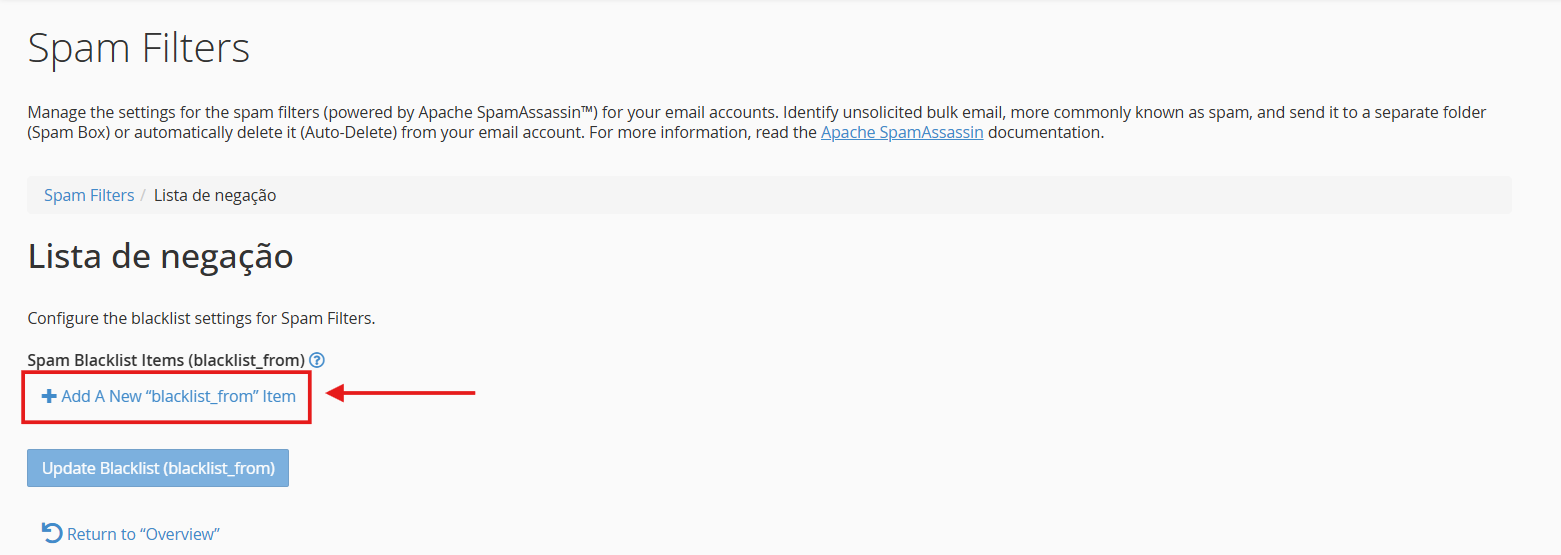1561x555 pixels.
Task: Click the "Configure the blacklist settings" text
Action: 201,319
